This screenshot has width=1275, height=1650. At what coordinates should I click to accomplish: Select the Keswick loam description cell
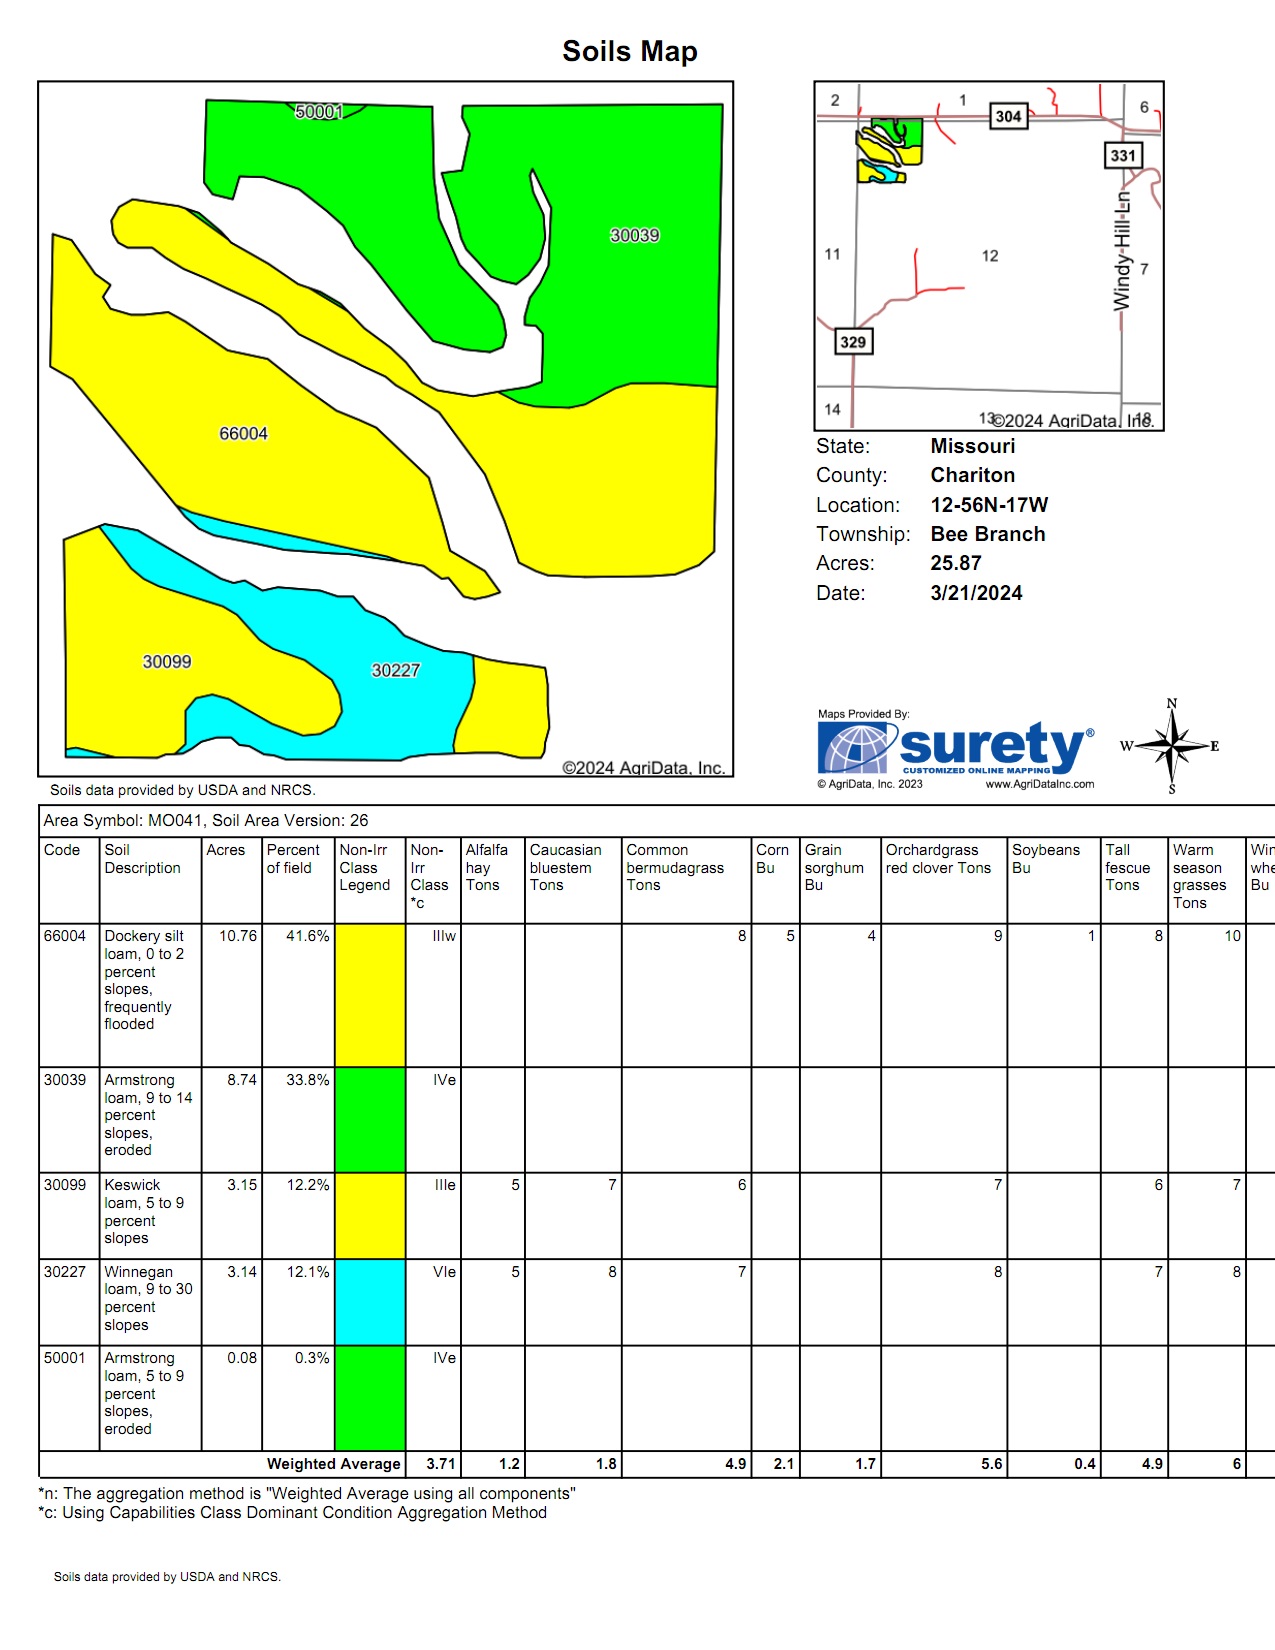pos(144,1211)
